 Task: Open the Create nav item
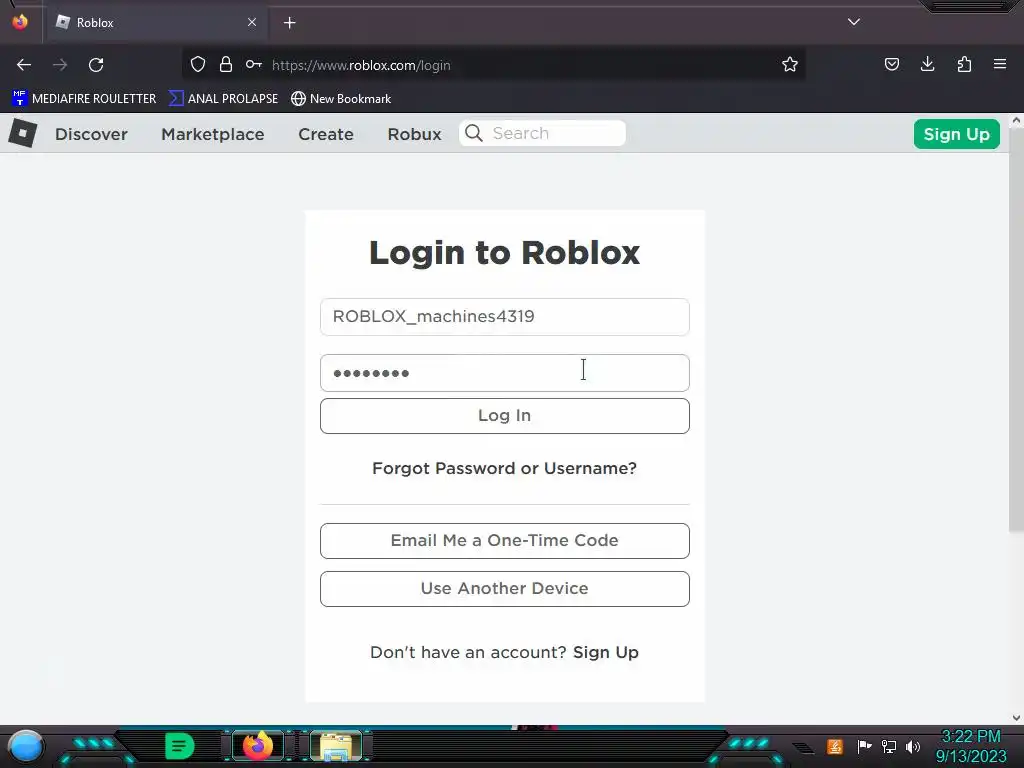click(326, 134)
